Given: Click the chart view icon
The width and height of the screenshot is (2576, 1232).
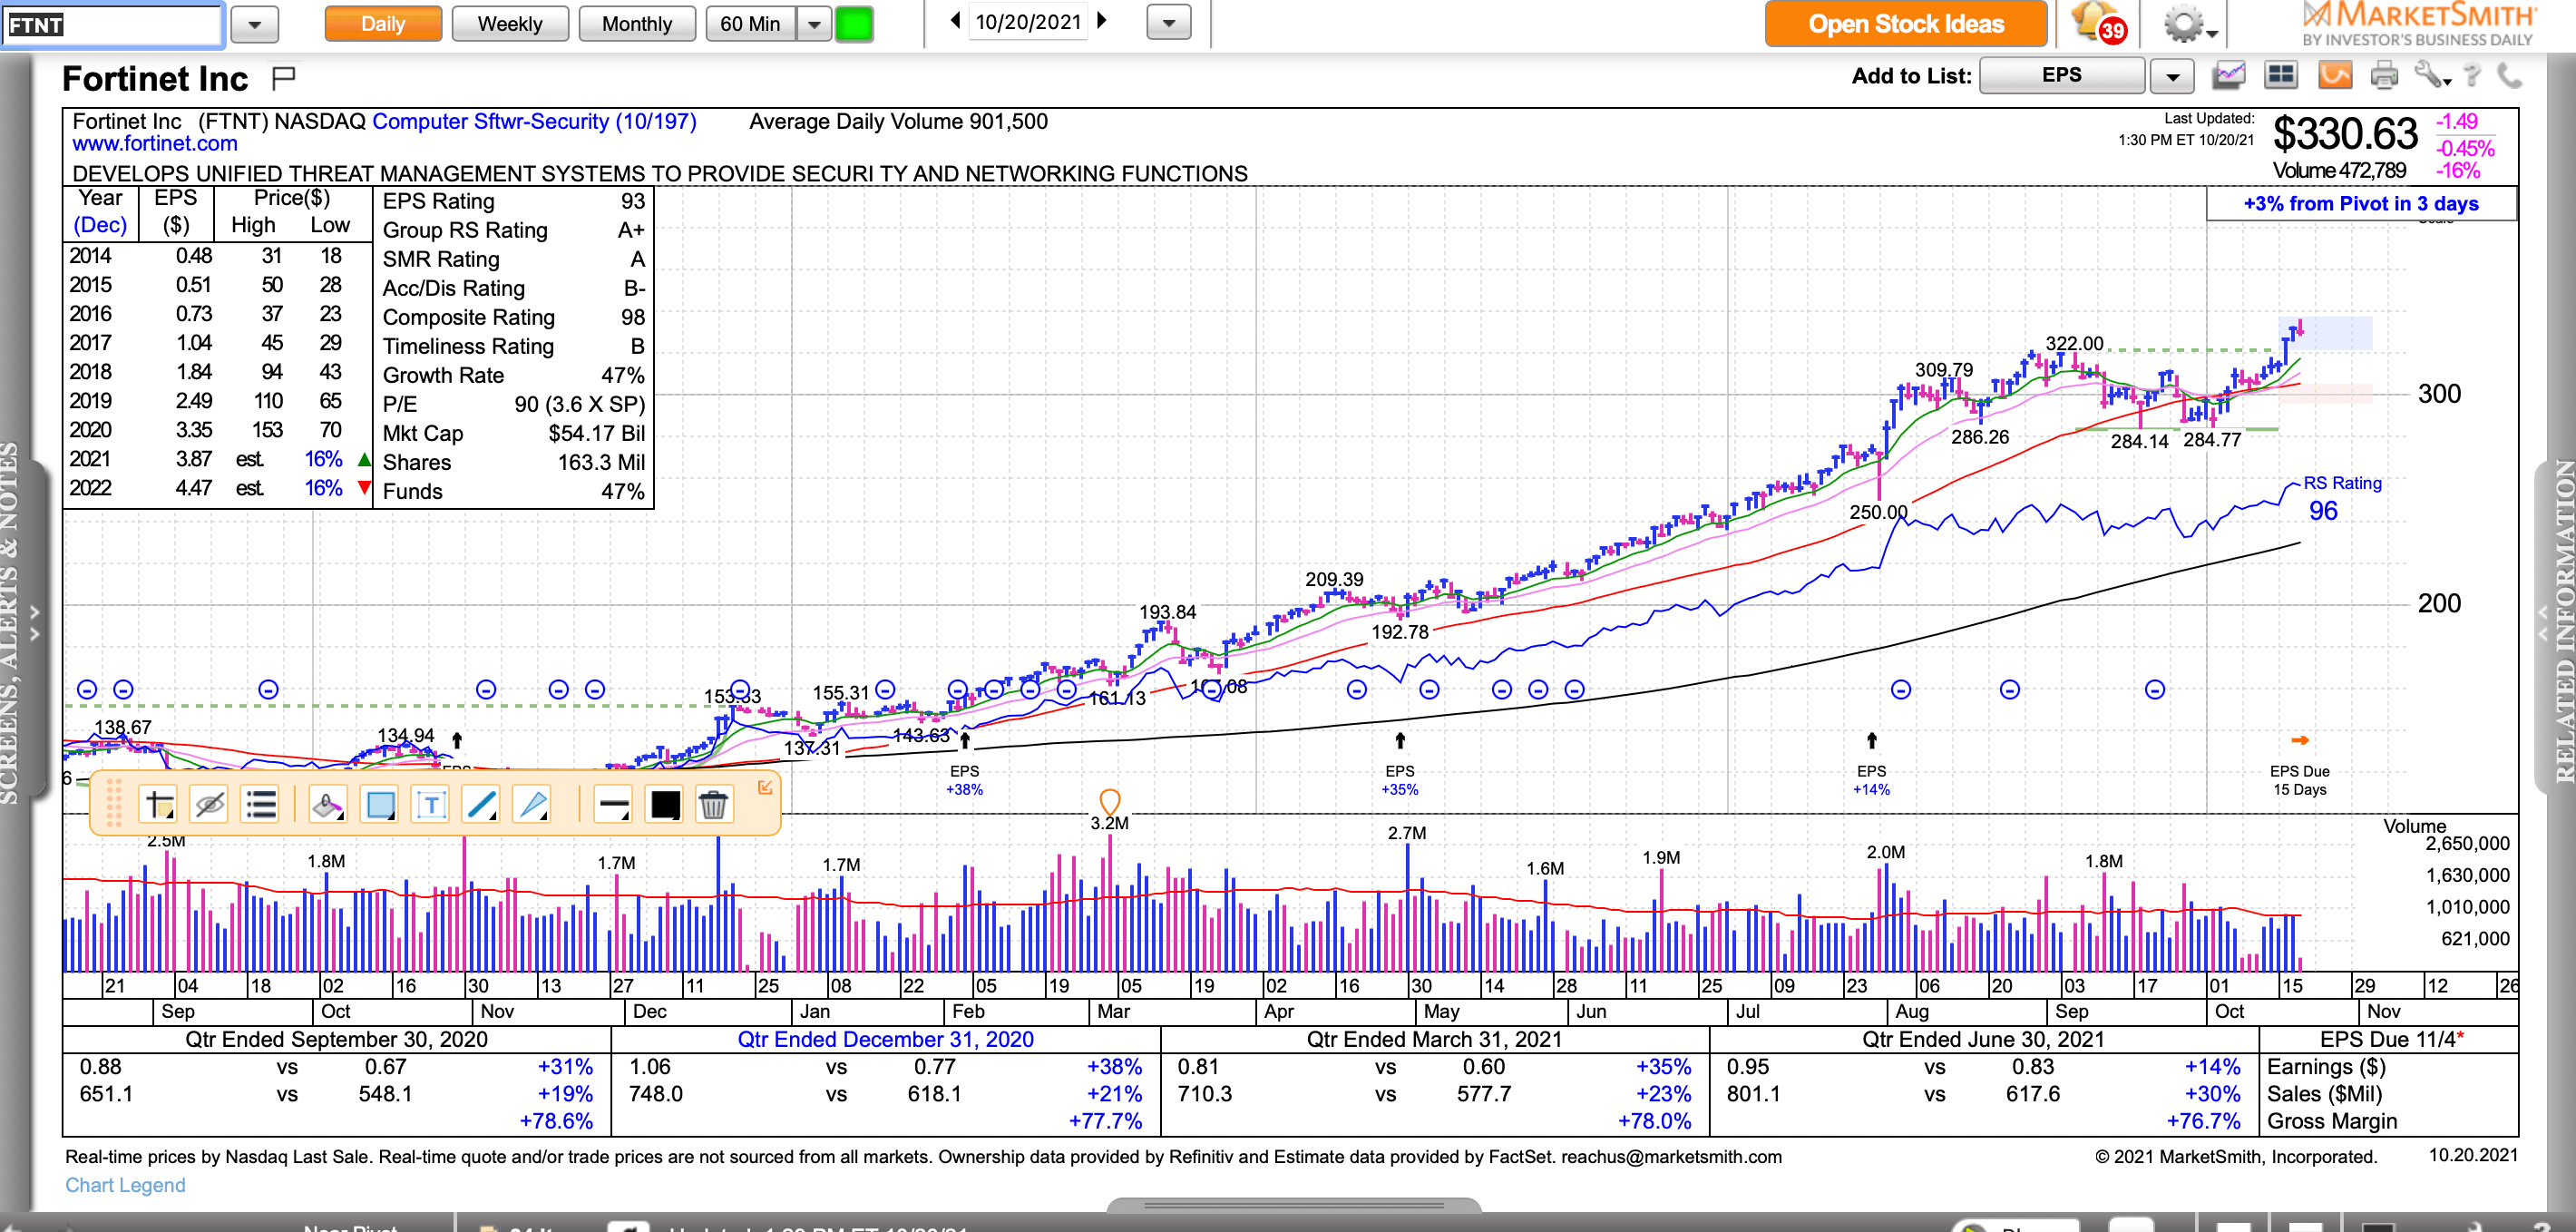Looking at the screenshot, I should click(x=2229, y=75).
